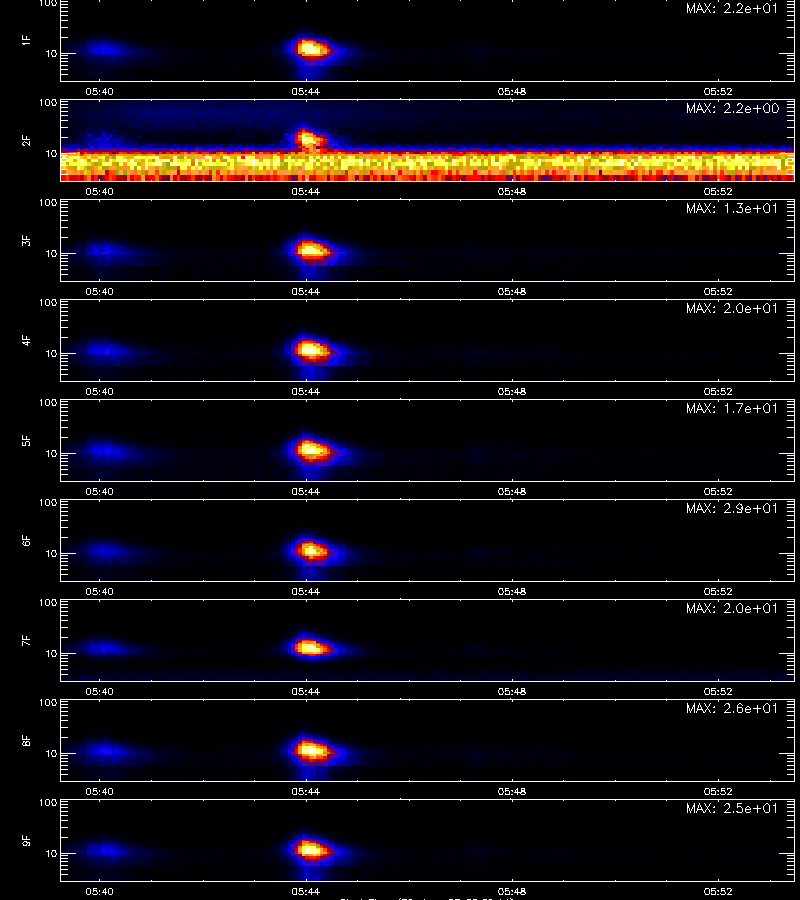This screenshot has height=900, width=800.
Task: Click the 7F axis label
Action: pos(26,640)
